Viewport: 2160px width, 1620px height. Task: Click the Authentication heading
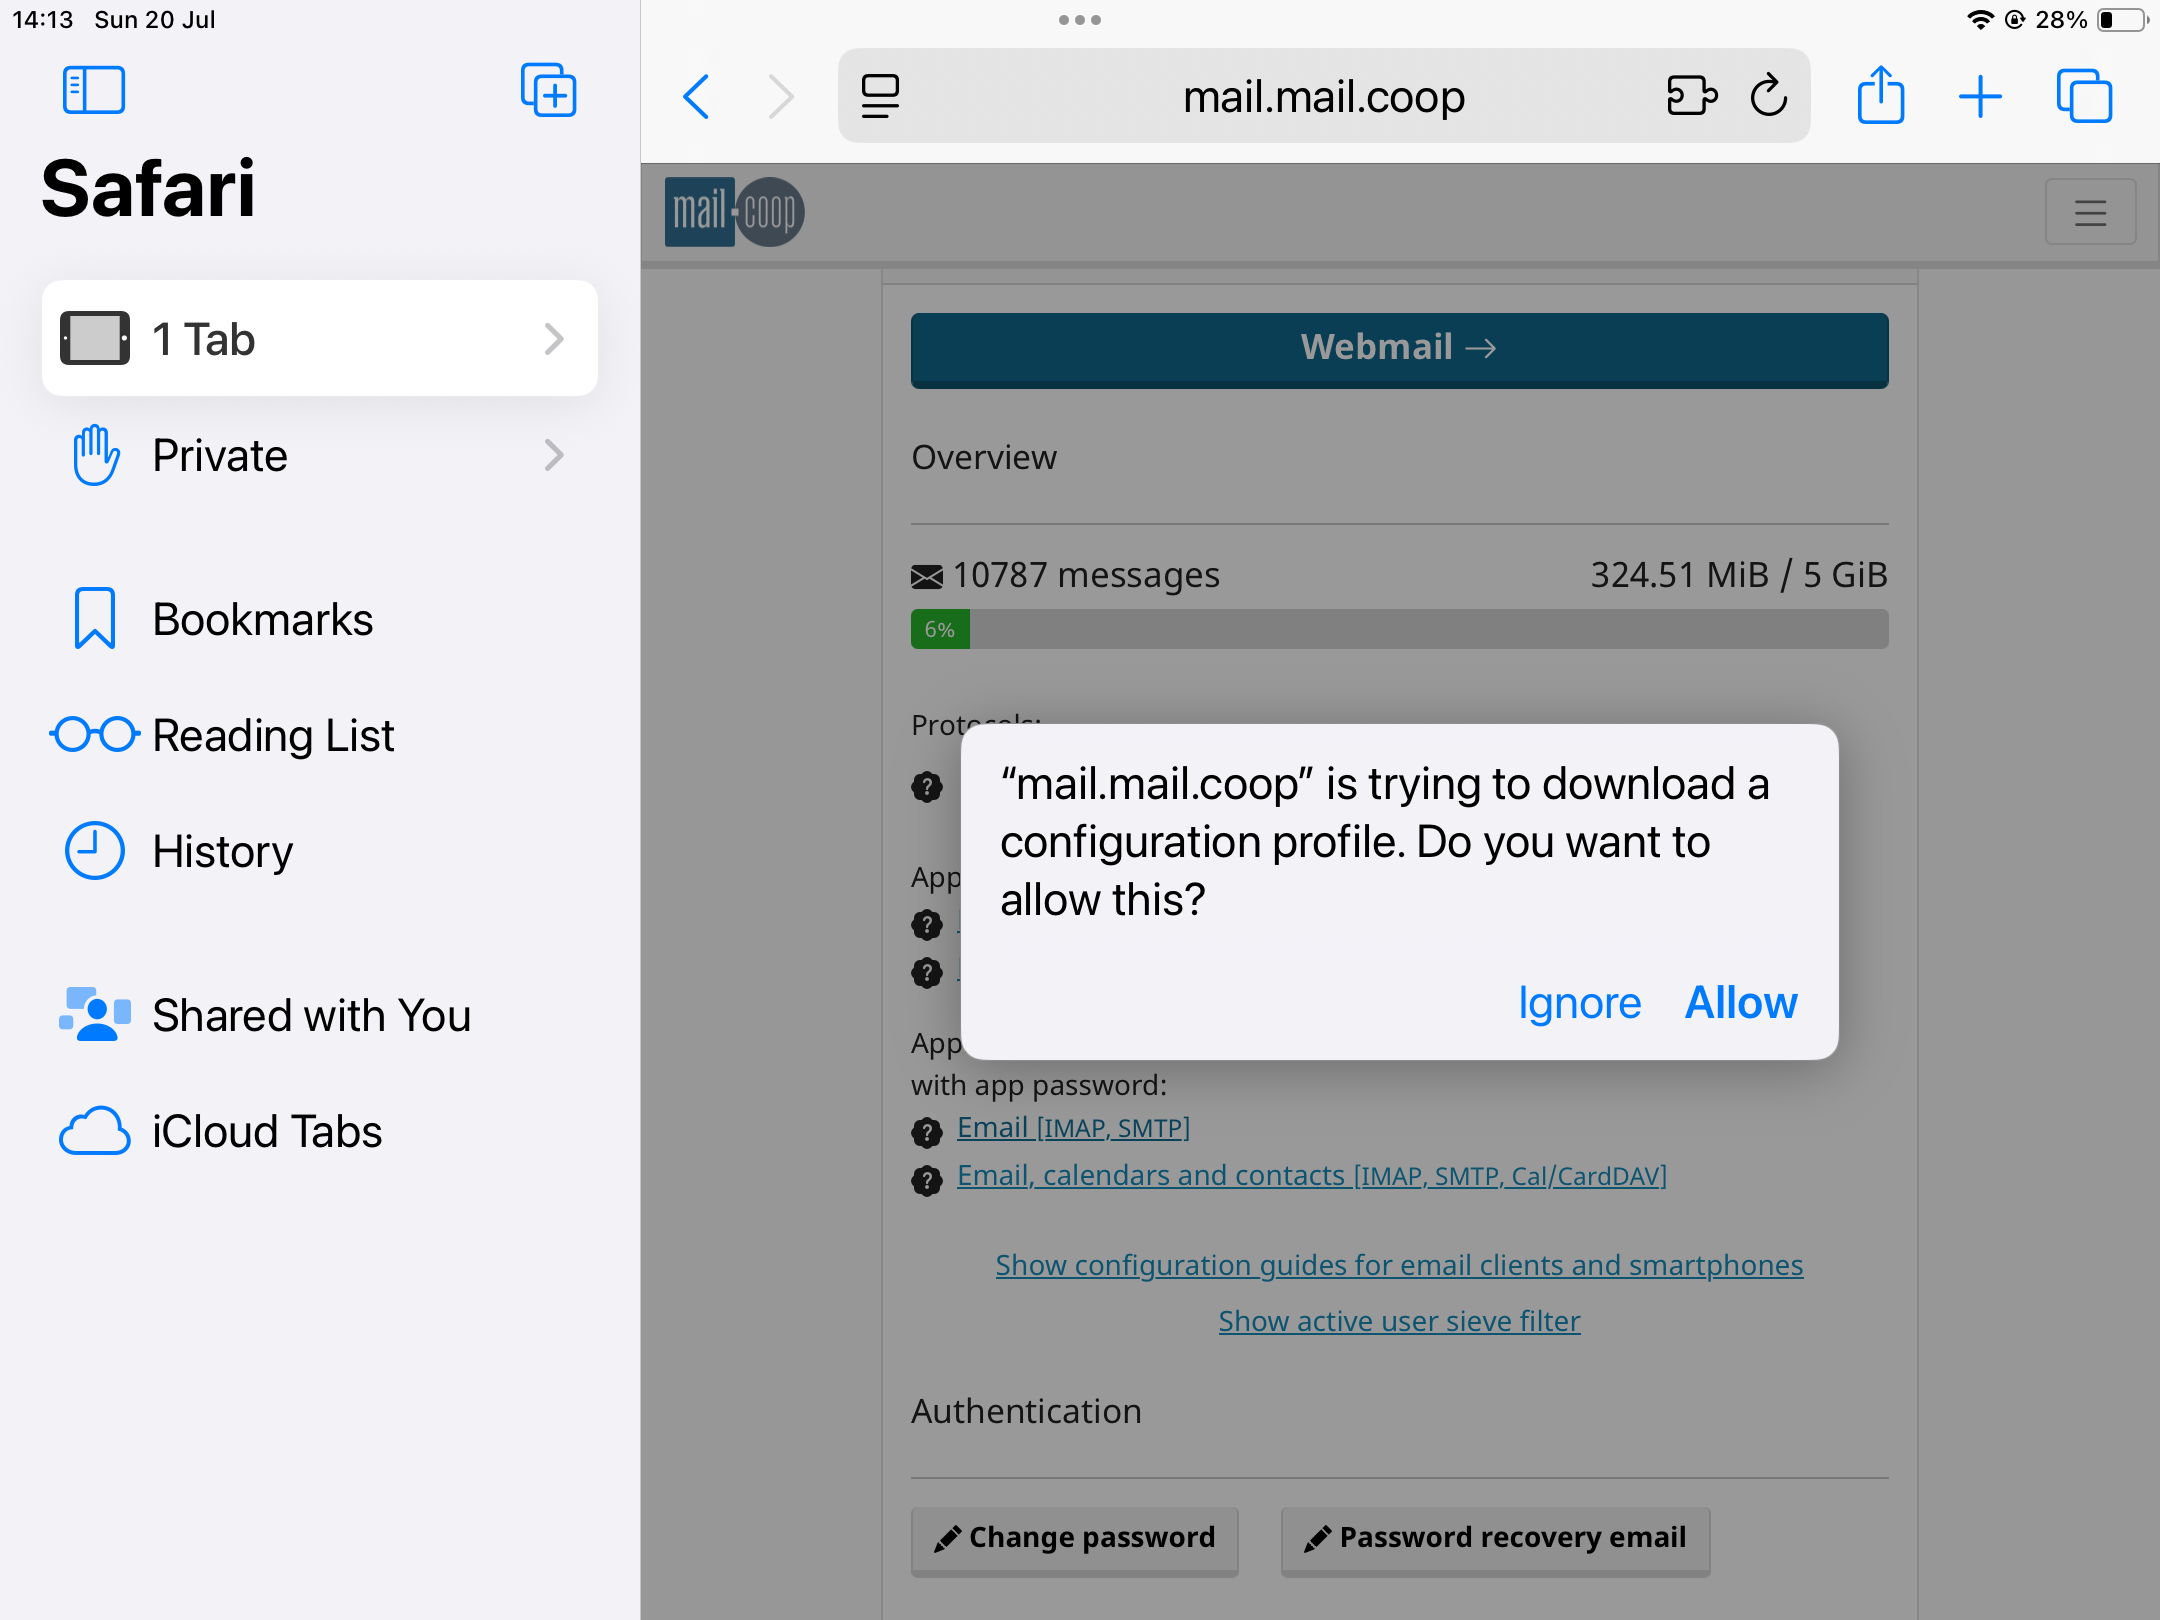[x=1026, y=1411]
